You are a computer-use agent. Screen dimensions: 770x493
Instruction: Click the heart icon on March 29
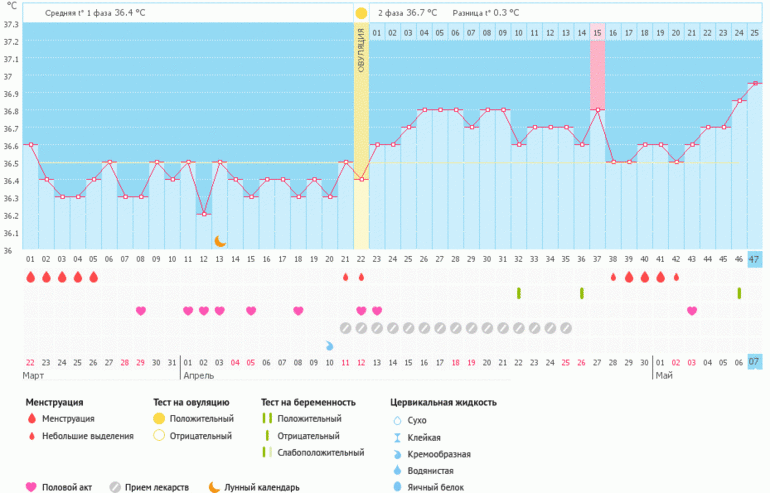click(x=141, y=311)
